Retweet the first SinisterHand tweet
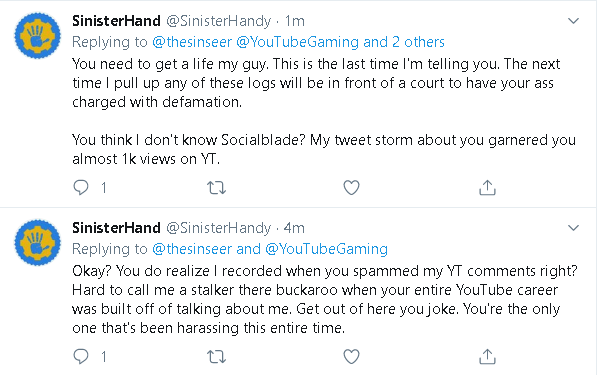 tap(217, 188)
